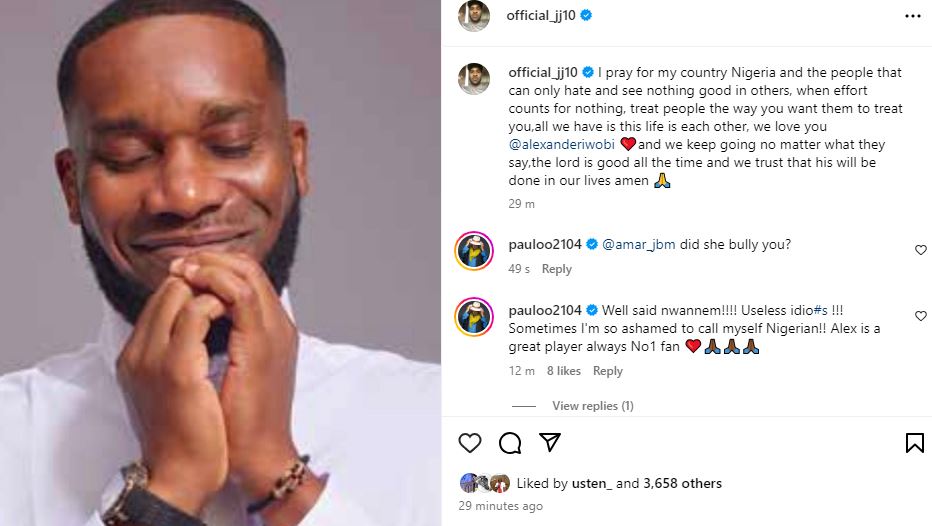This screenshot has height=526, width=932.
Task: Like the post with the heart icon
Action: coord(470,443)
